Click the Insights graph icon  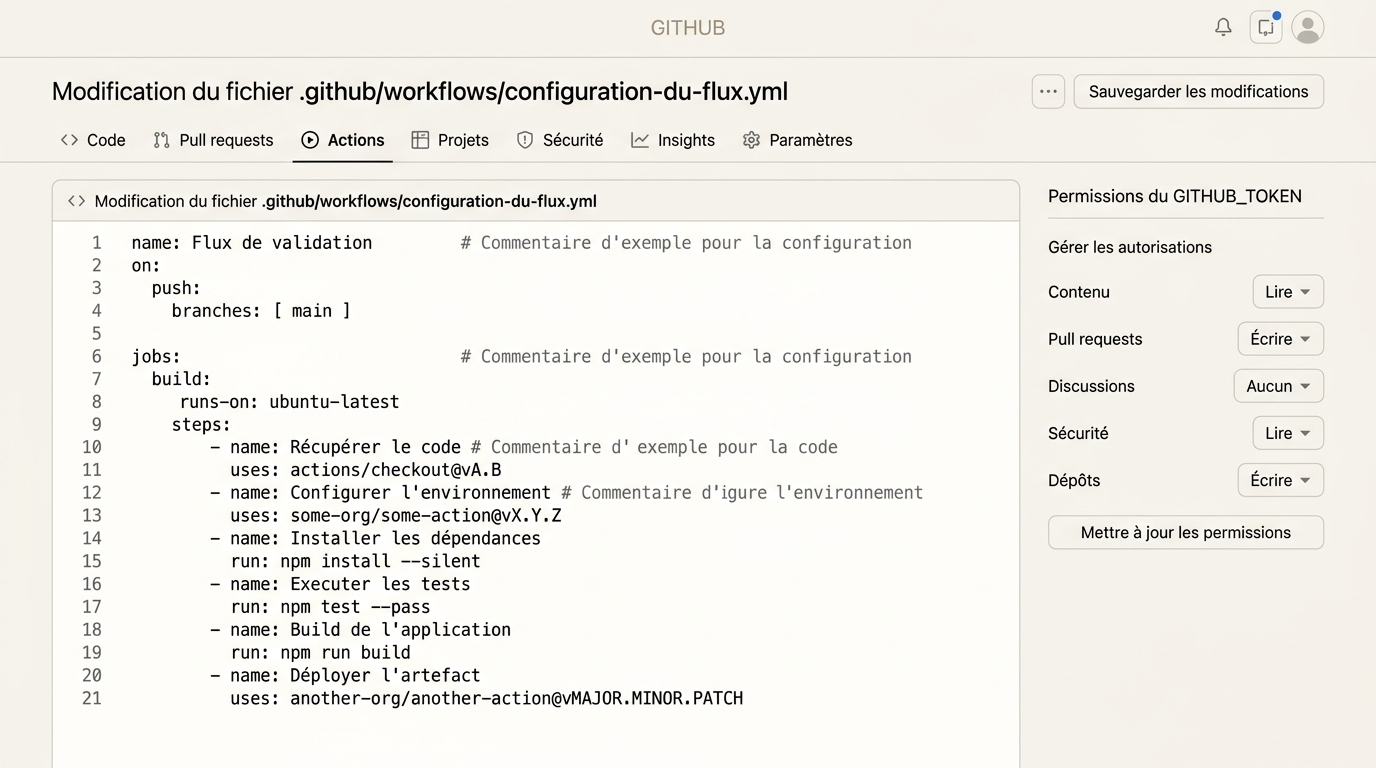click(640, 140)
